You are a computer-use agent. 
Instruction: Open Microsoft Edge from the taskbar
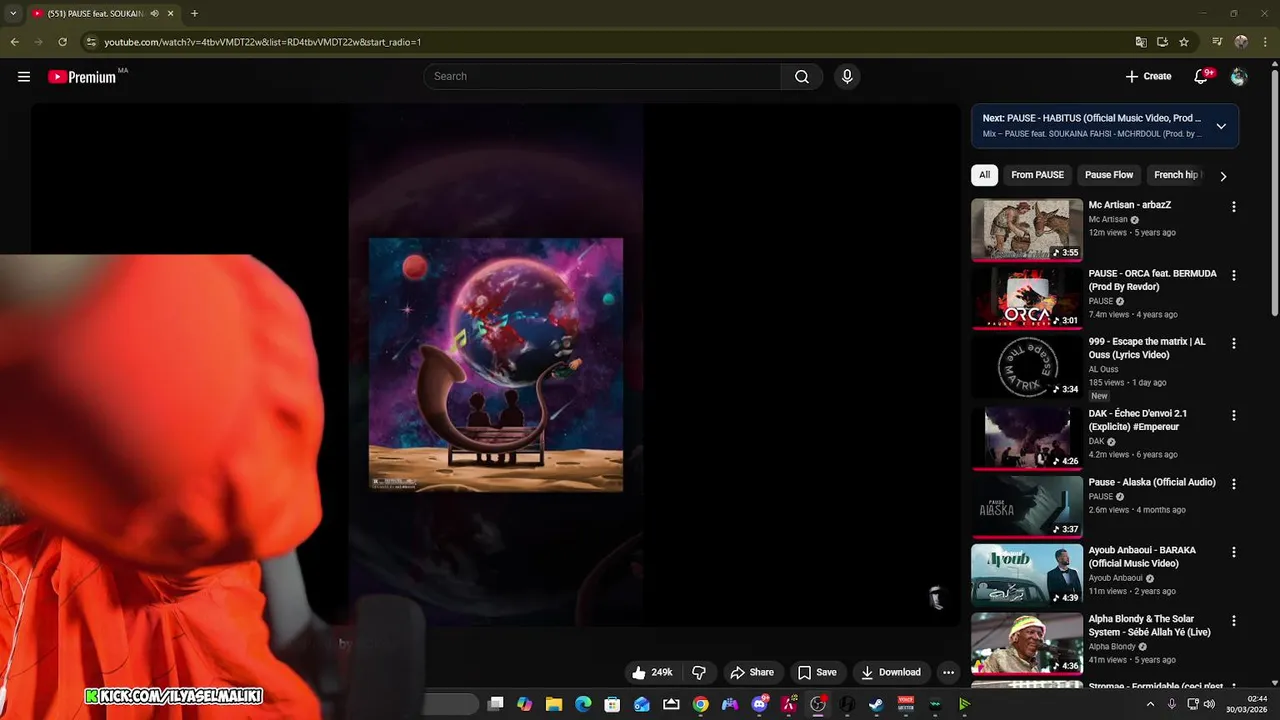(x=583, y=704)
